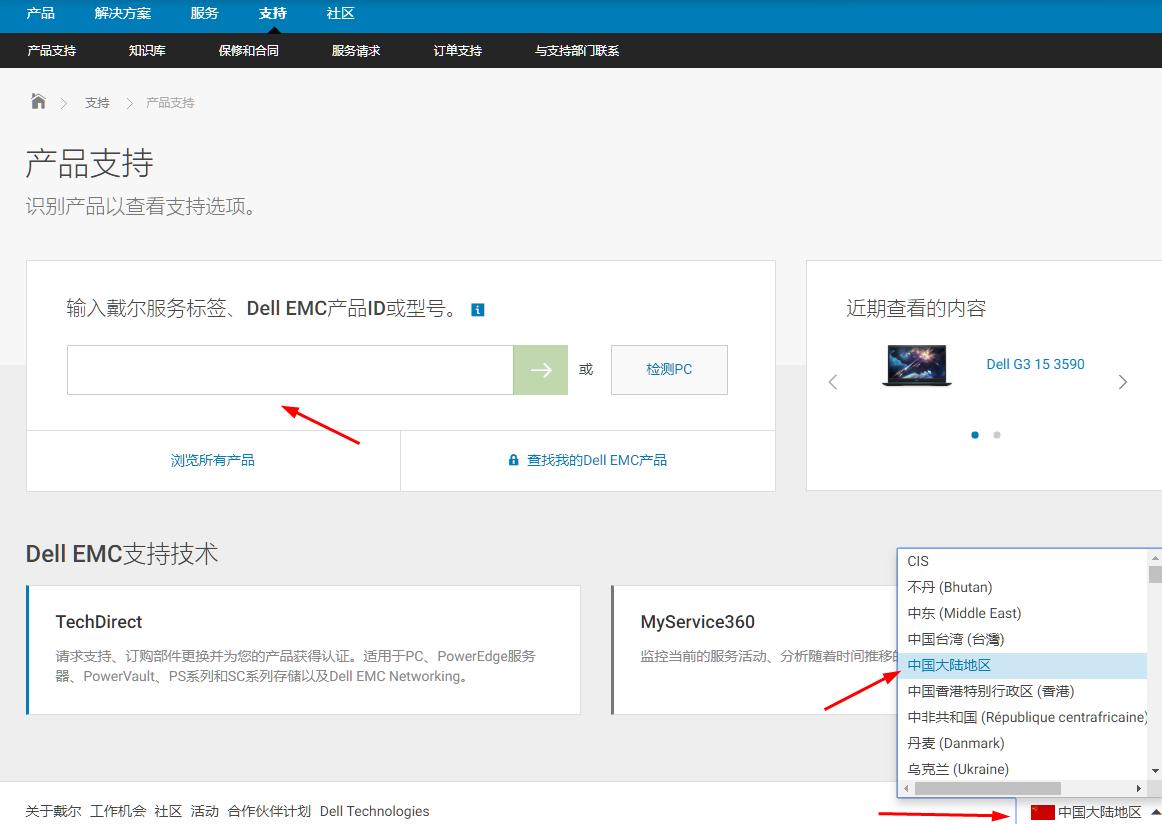
Task: Open 与支持部门联系 from the support bar
Action: point(577,50)
